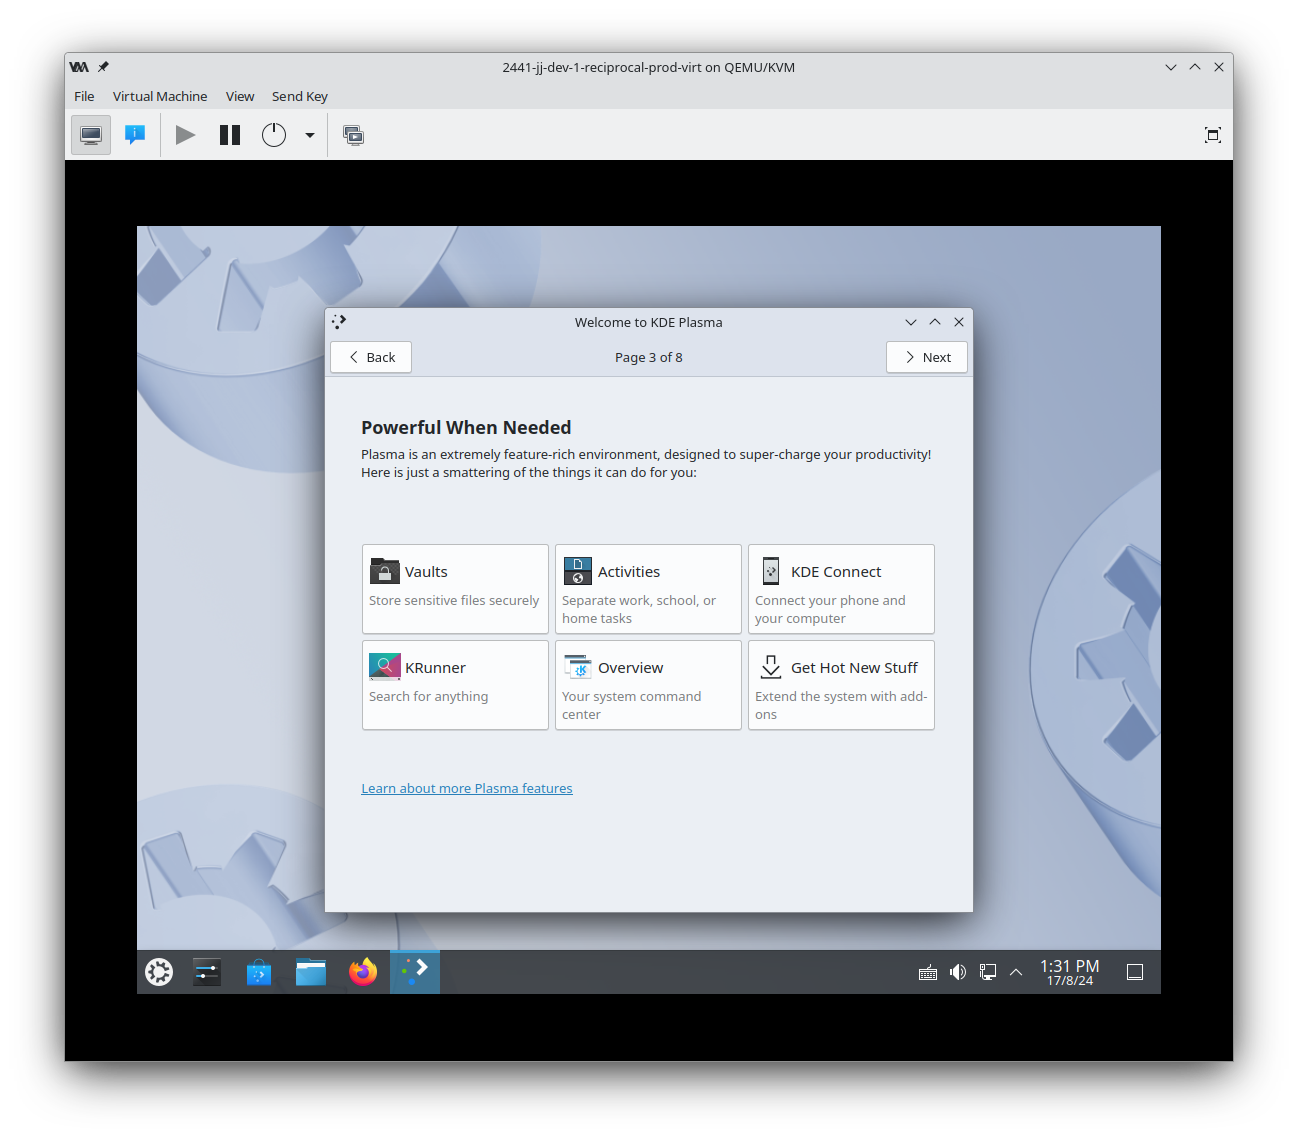1298x1138 pixels.
Task: Shut down the virtual machine (power icon)
Action: (274, 135)
